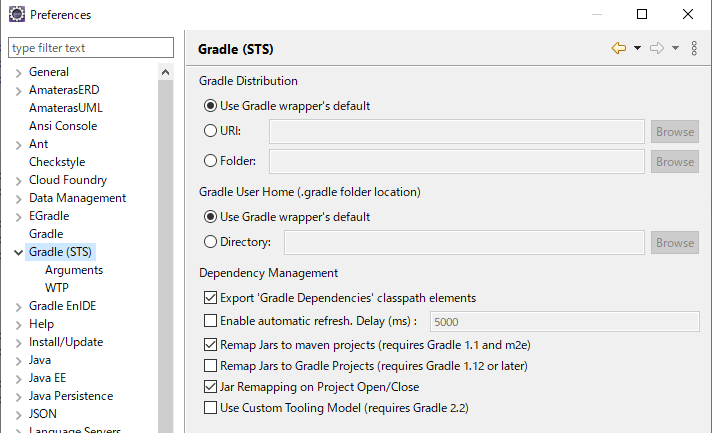Click the back navigation arrow icon

point(618,48)
